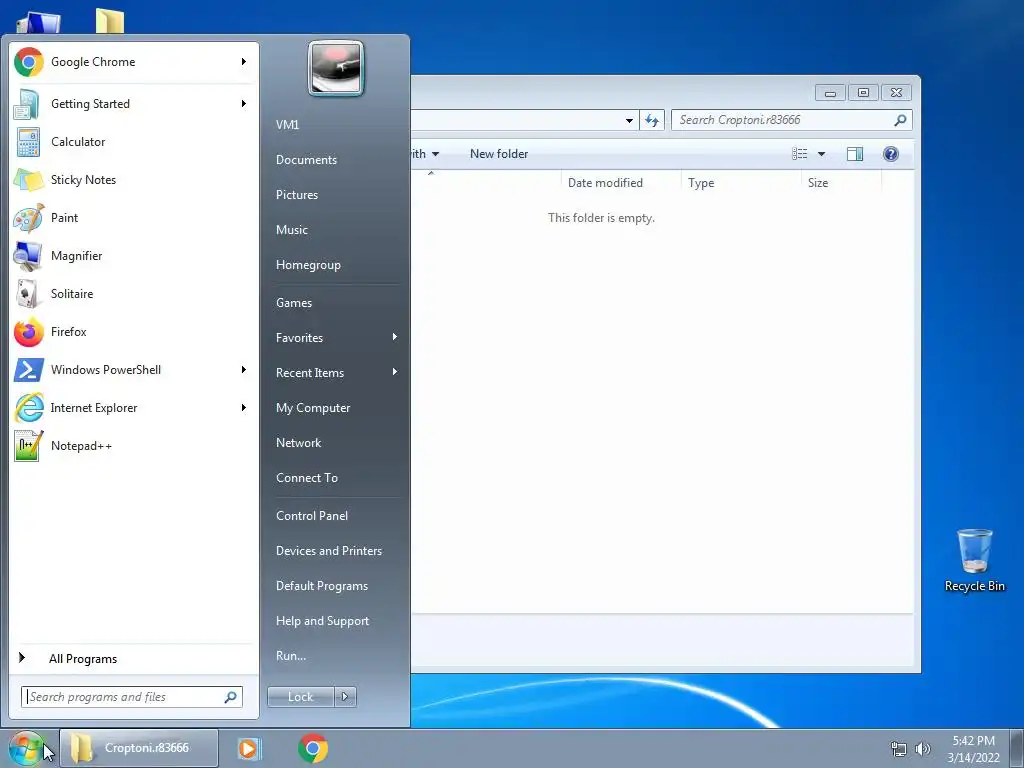Toggle the Explorer preview pane
Screen dimensions: 1024x768
tap(854, 154)
